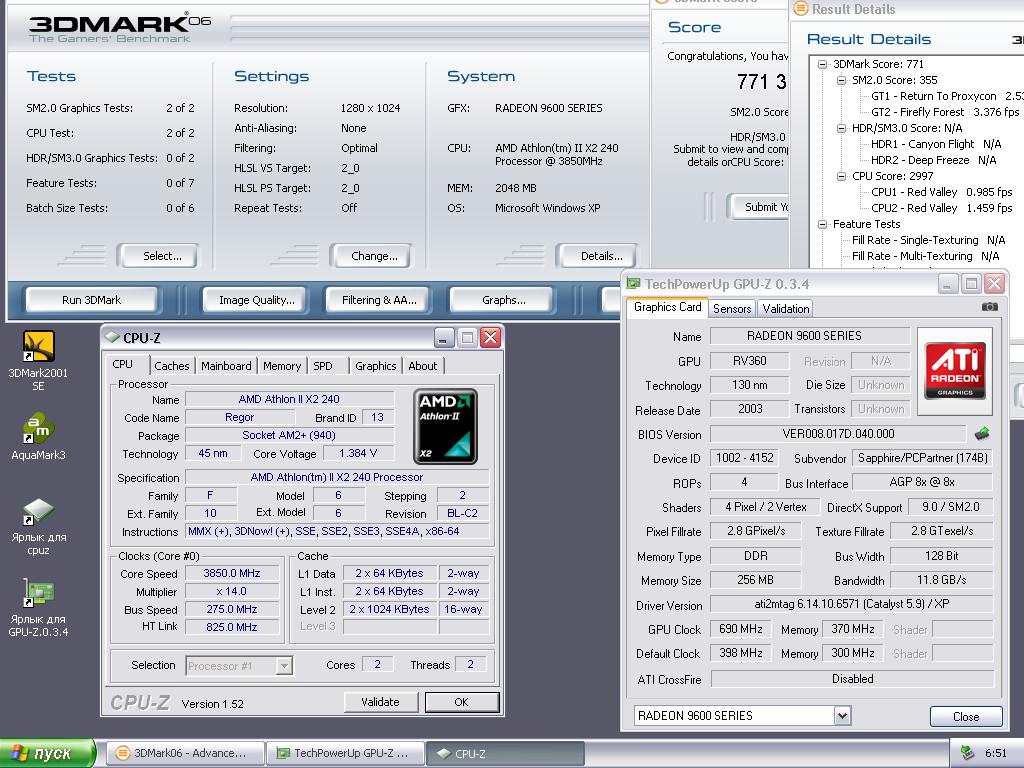
Task: Switch to 3DMark06 Advanced taskbar button
Action: (x=184, y=753)
